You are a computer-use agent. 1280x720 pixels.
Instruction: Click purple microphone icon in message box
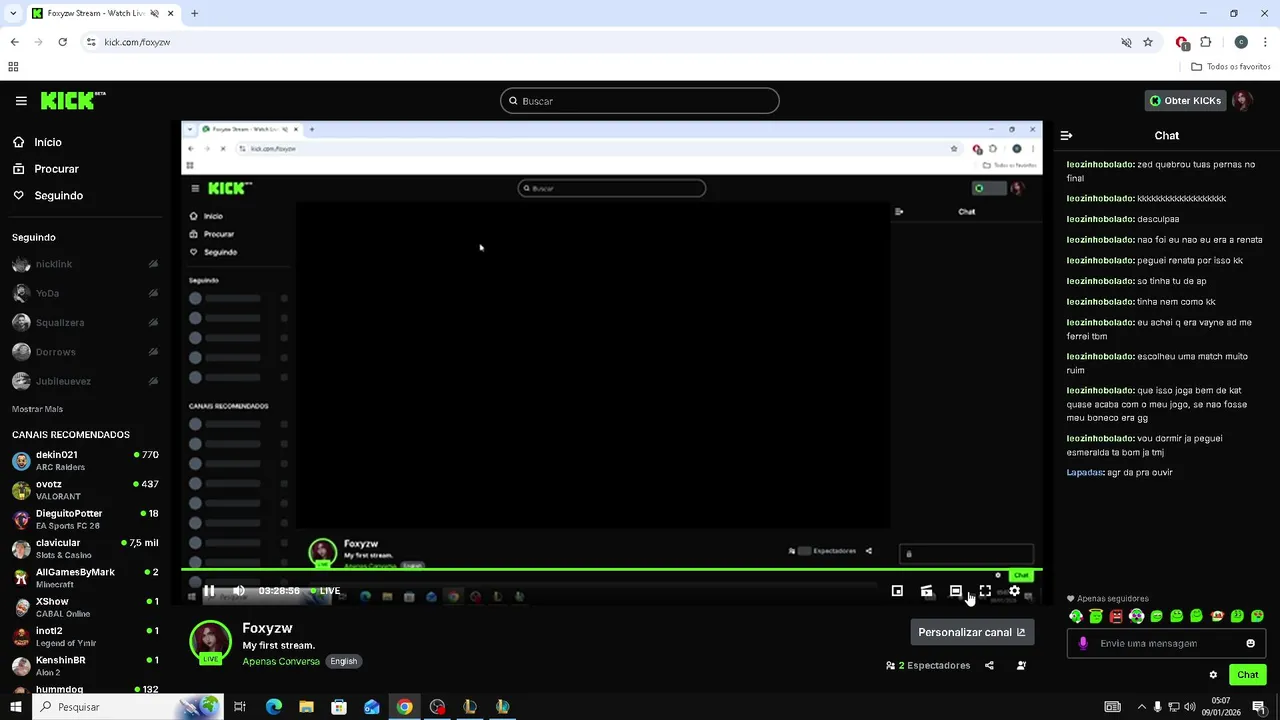pyautogui.click(x=1083, y=643)
